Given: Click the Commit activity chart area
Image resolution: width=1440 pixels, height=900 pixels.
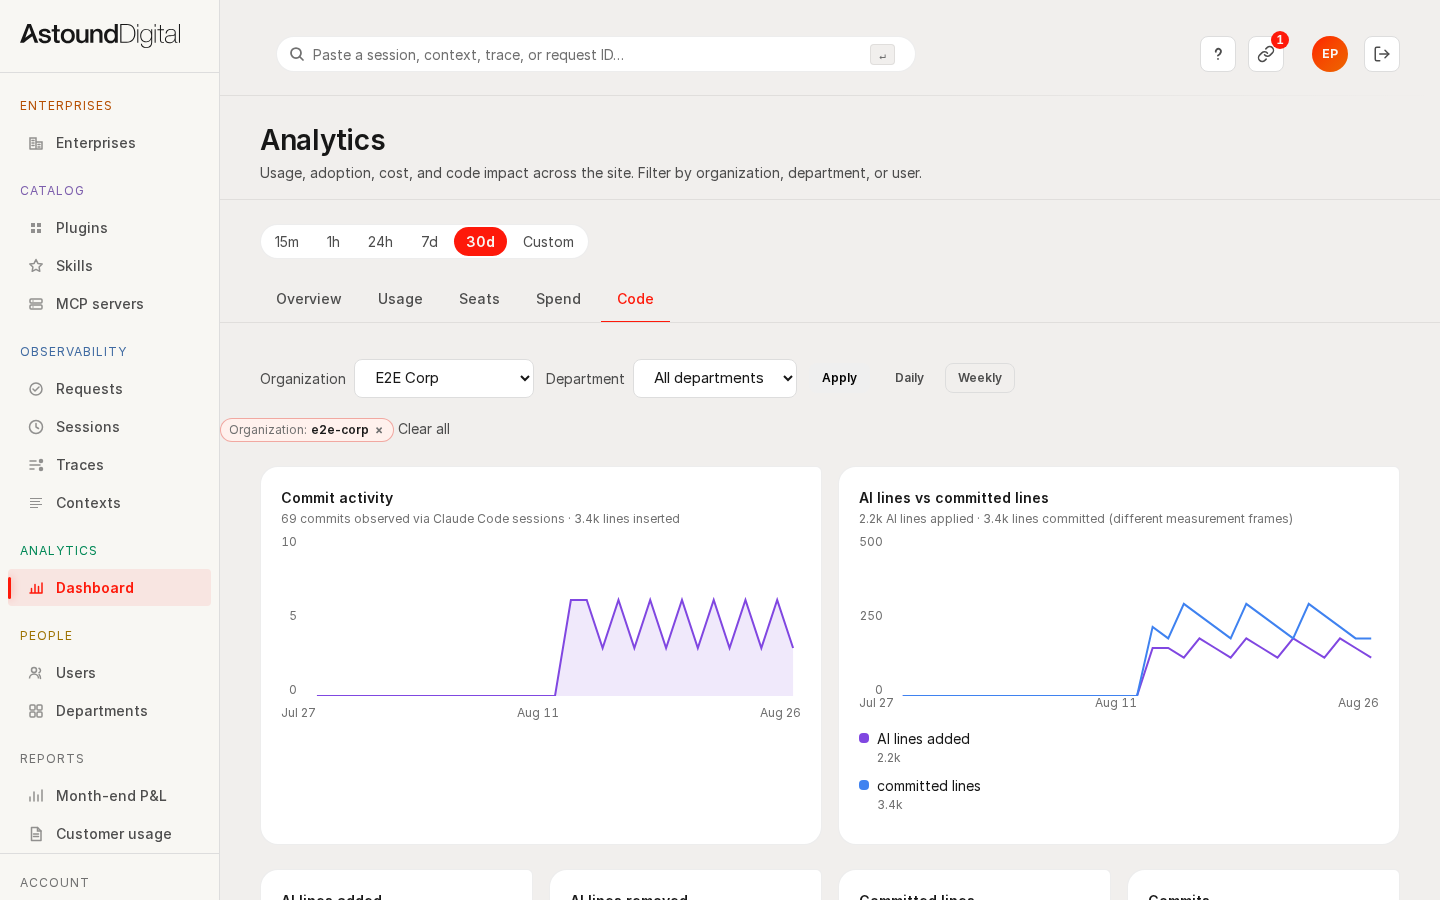Looking at the screenshot, I should tap(541, 630).
